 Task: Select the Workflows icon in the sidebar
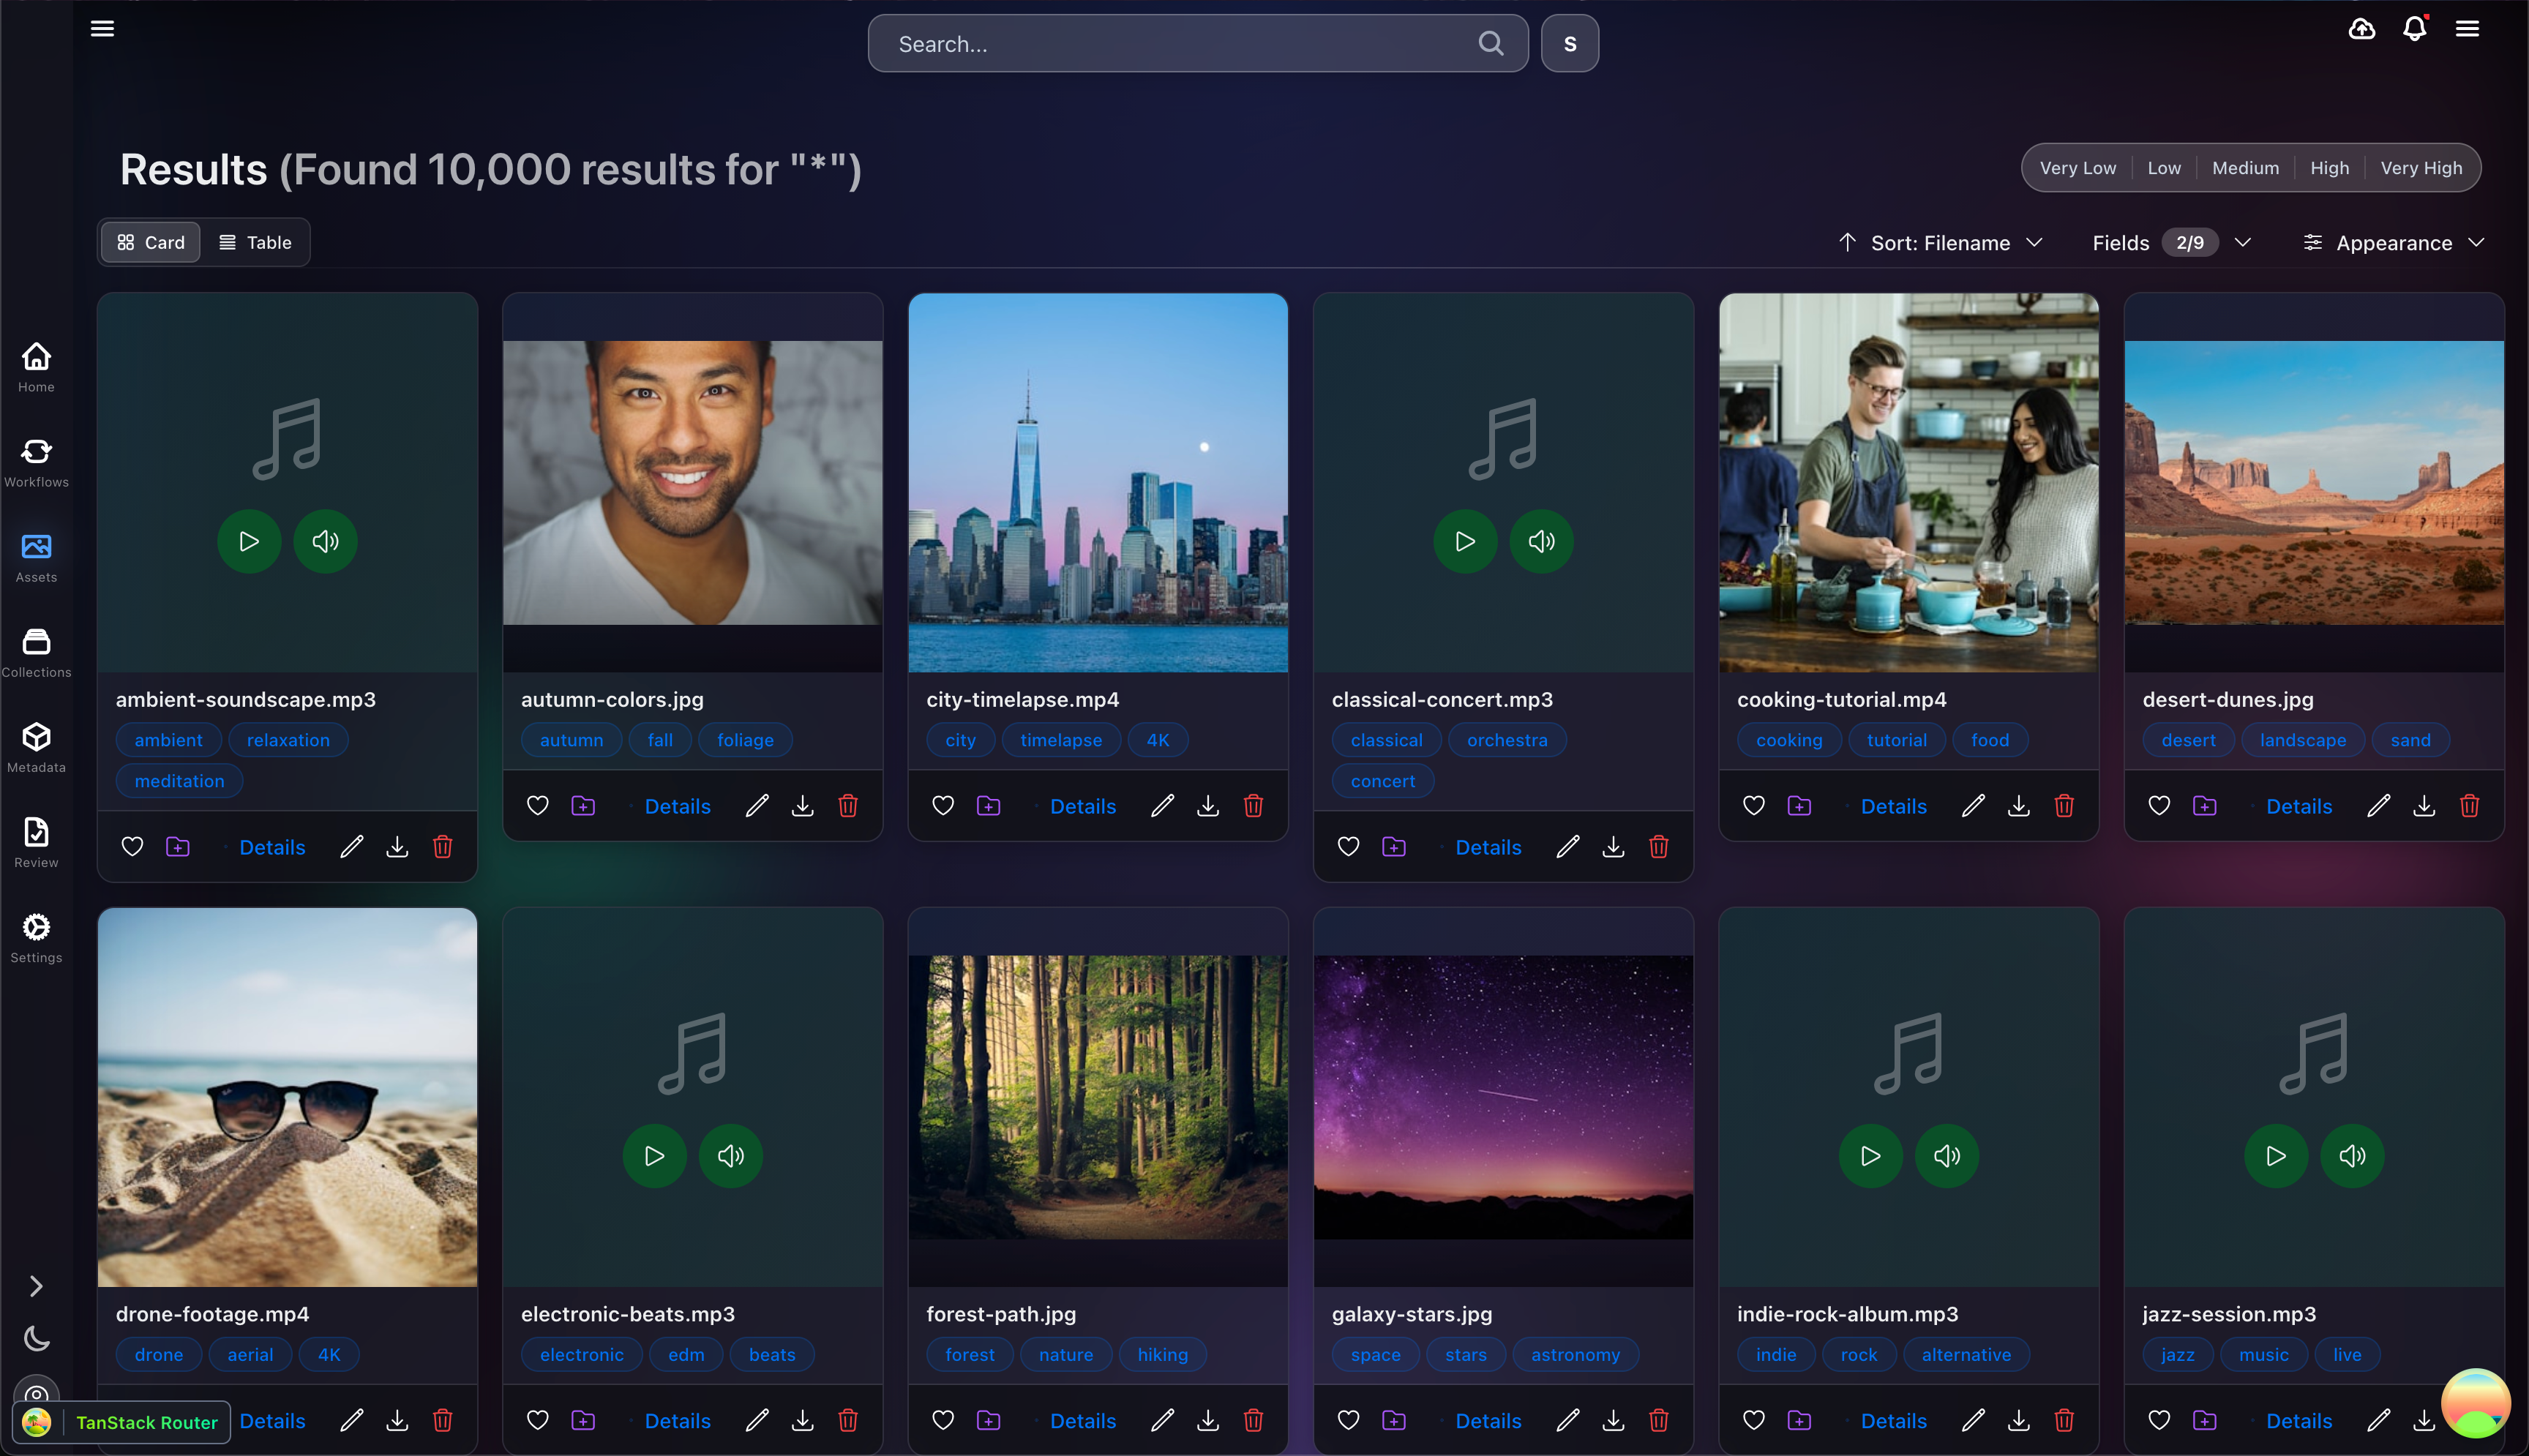36,462
